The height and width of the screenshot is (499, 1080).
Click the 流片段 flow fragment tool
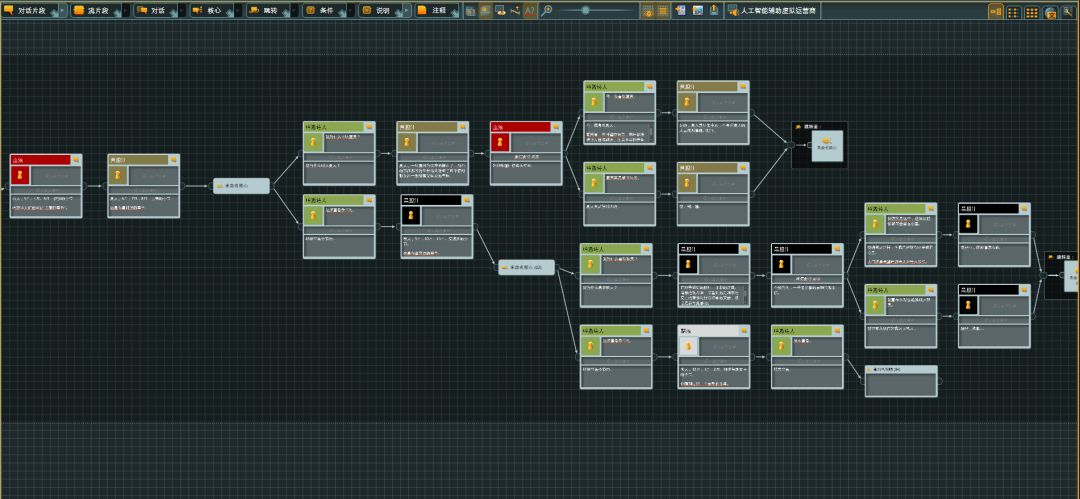(x=94, y=10)
